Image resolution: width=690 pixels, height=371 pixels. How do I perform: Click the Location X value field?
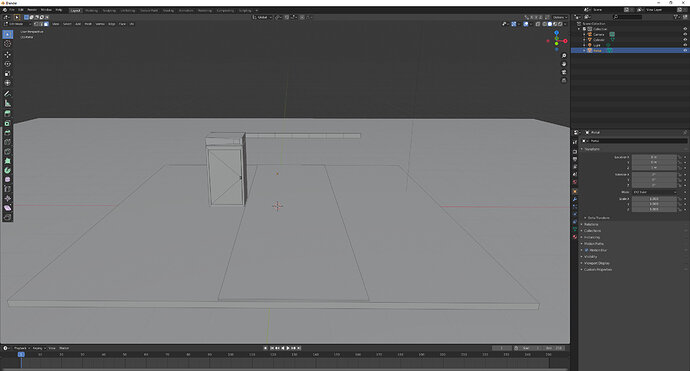[x=654, y=157]
